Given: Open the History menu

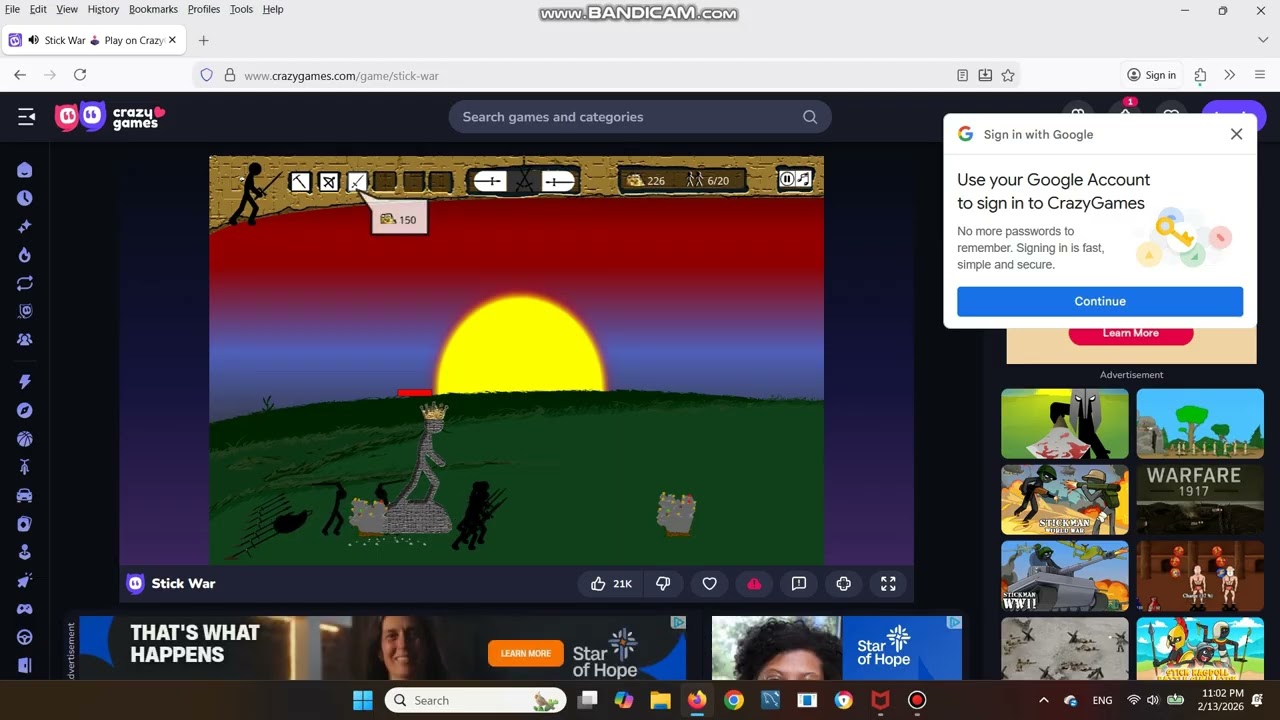Looking at the screenshot, I should click(103, 9).
